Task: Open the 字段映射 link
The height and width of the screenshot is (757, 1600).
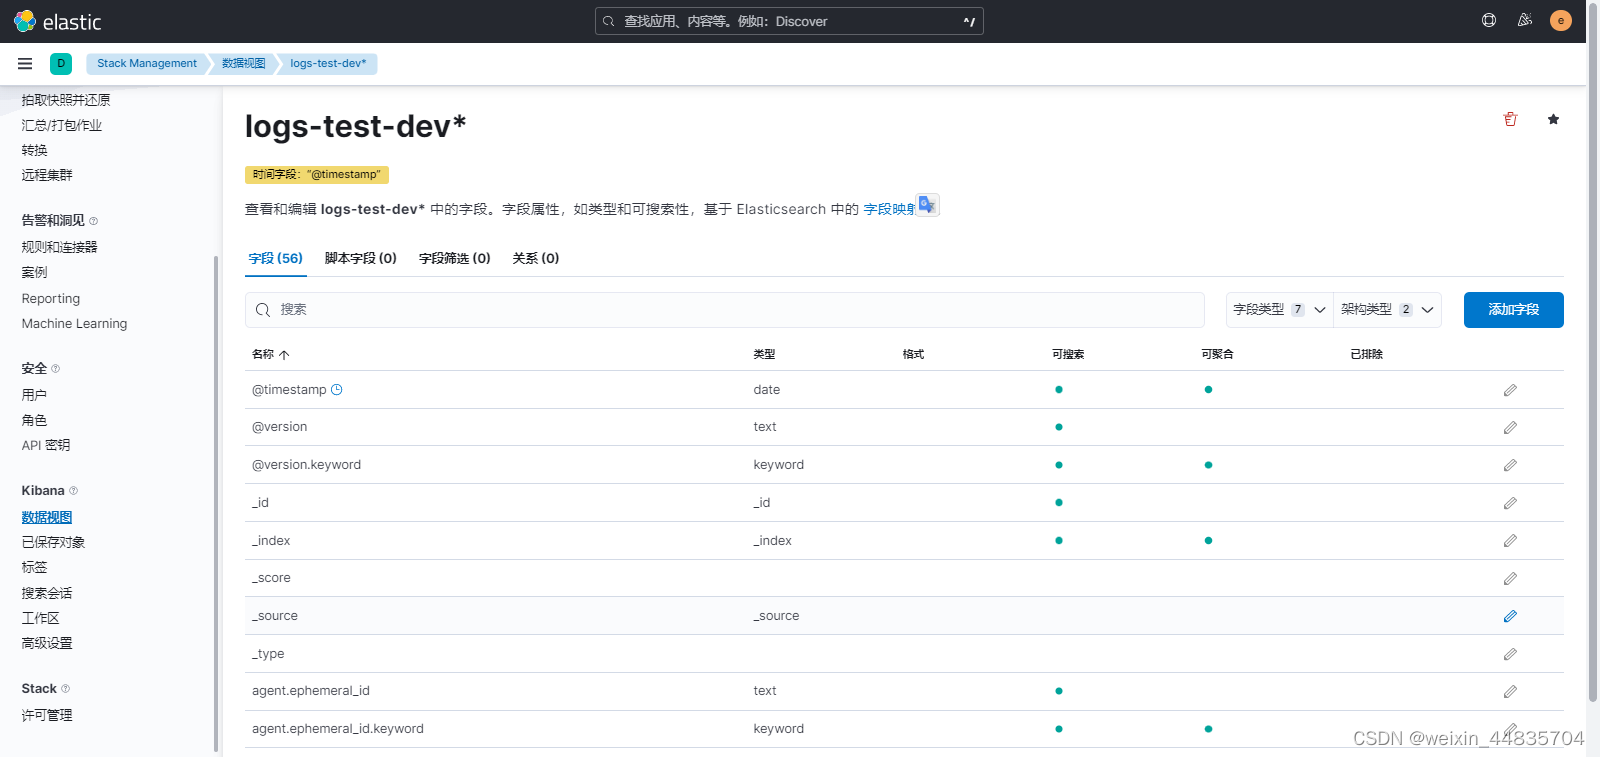Action: pos(889,209)
